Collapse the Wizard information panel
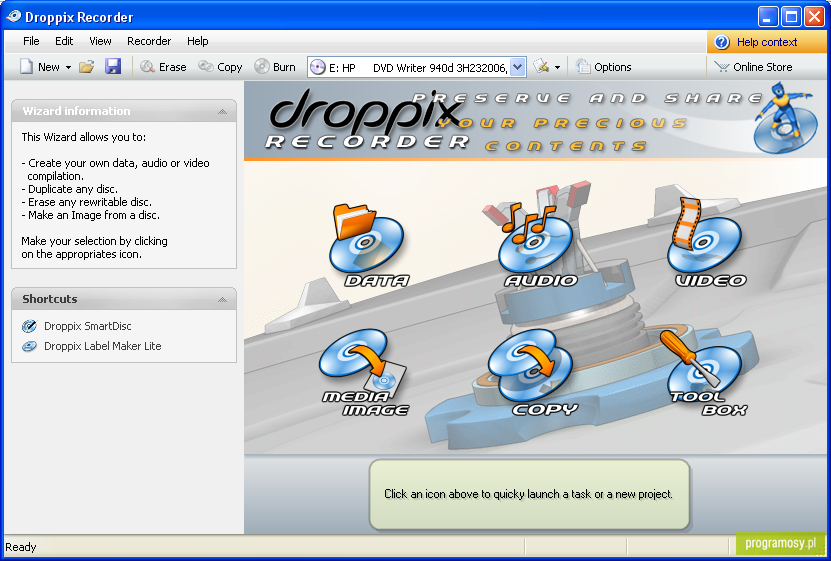This screenshot has width=831, height=561. point(223,111)
